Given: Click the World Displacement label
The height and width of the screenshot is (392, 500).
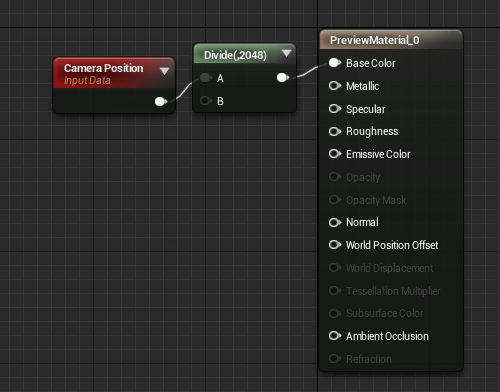Looking at the screenshot, I should 389,268.
